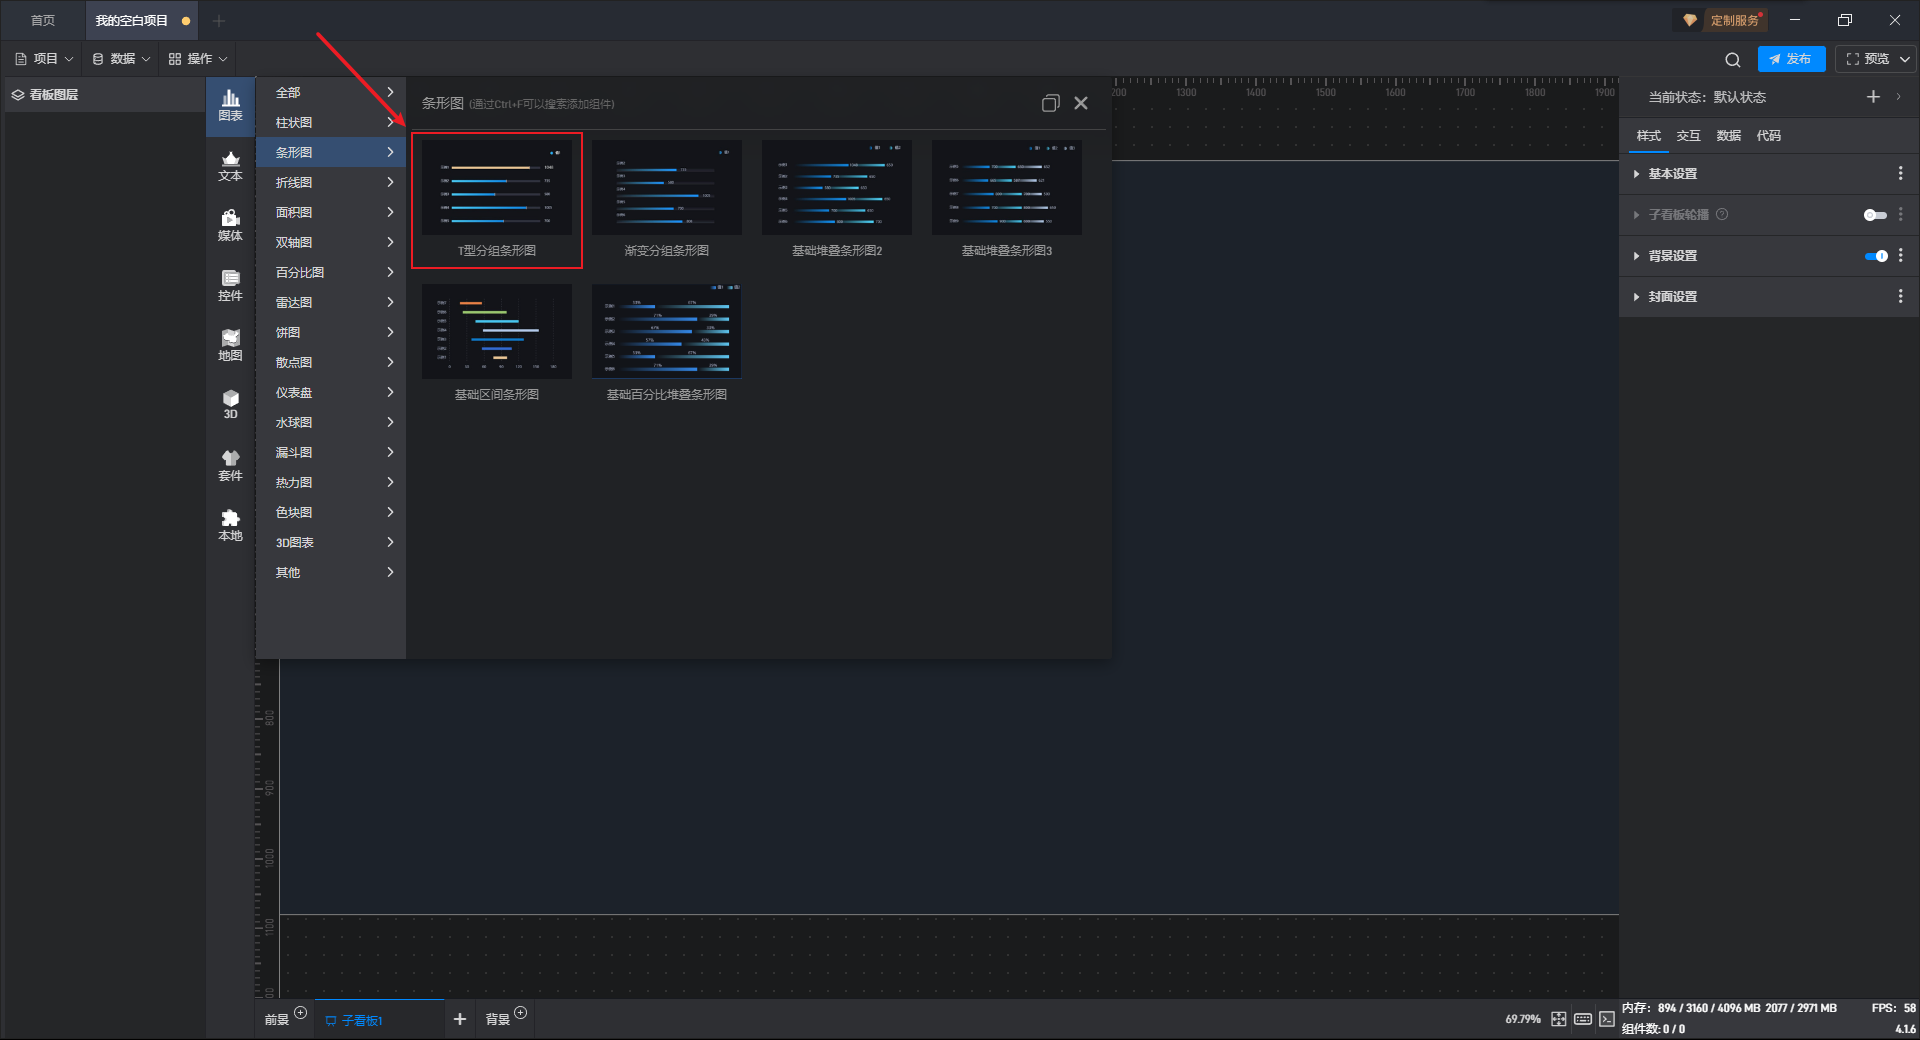Open the 媒体 (media) component category
The height and width of the screenshot is (1040, 1920).
click(230, 226)
